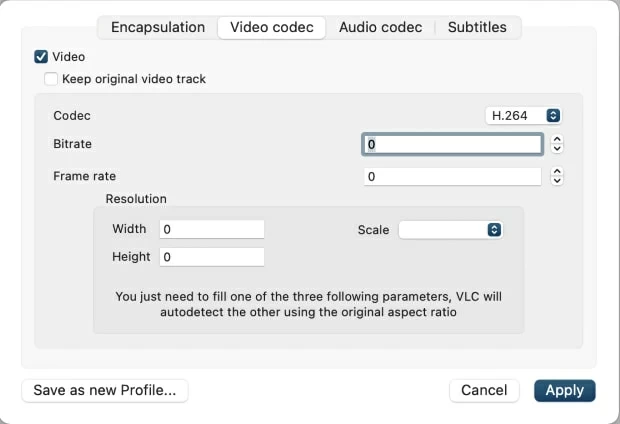Image resolution: width=620 pixels, height=424 pixels.
Task: Click Save as new Profile button
Action: coord(105,390)
